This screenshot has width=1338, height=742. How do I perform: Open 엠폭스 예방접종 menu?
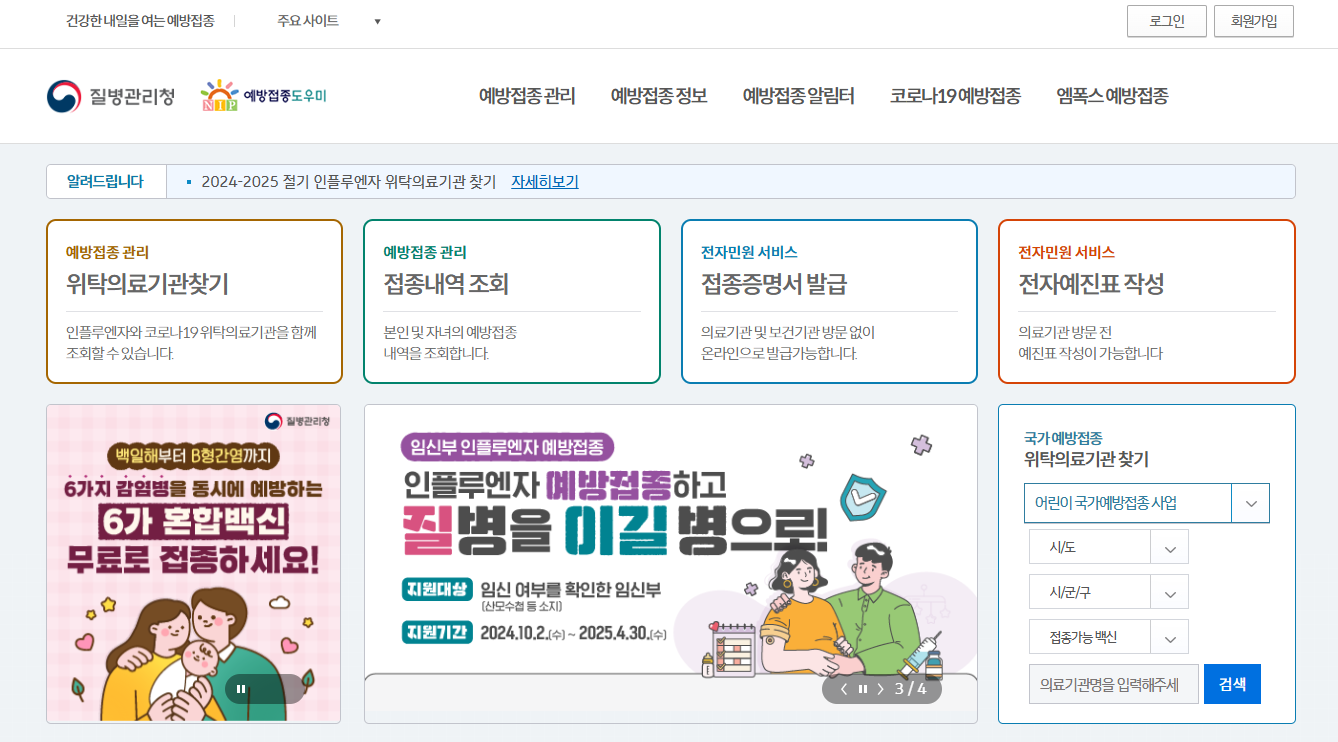click(1112, 96)
